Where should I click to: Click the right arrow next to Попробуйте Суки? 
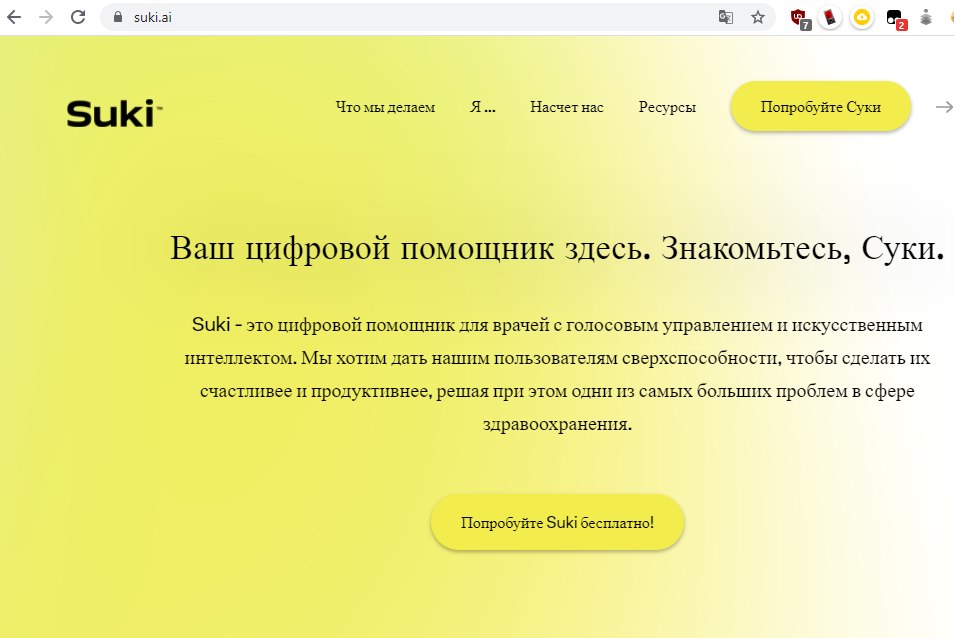point(944,107)
